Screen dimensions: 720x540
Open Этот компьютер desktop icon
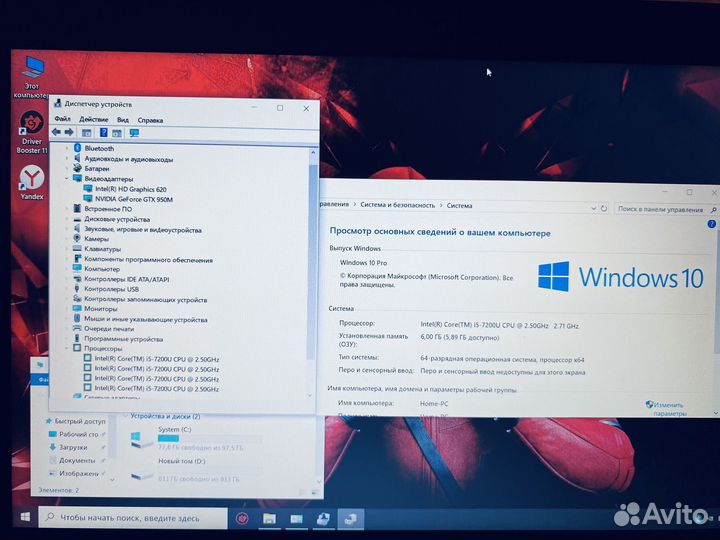click(x=32, y=77)
